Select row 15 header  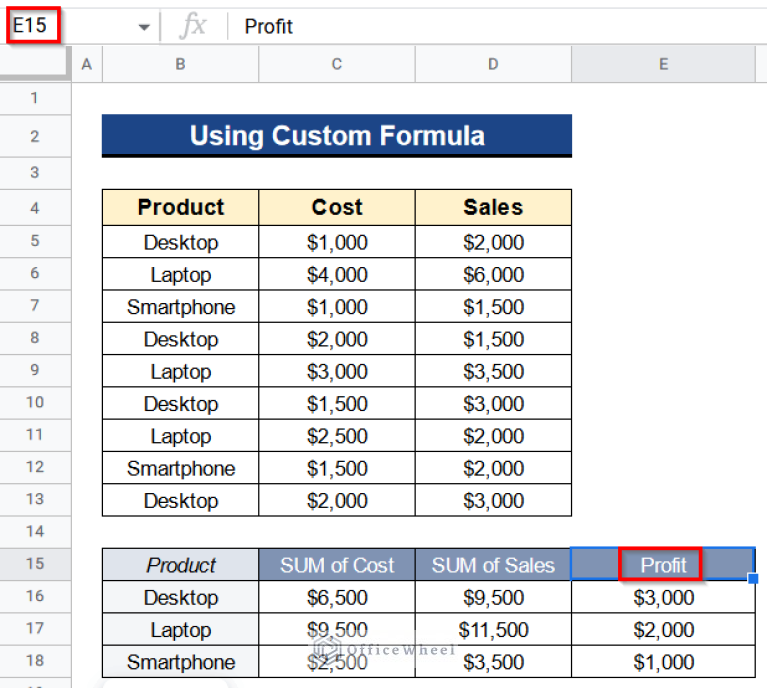pyautogui.click(x=35, y=564)
